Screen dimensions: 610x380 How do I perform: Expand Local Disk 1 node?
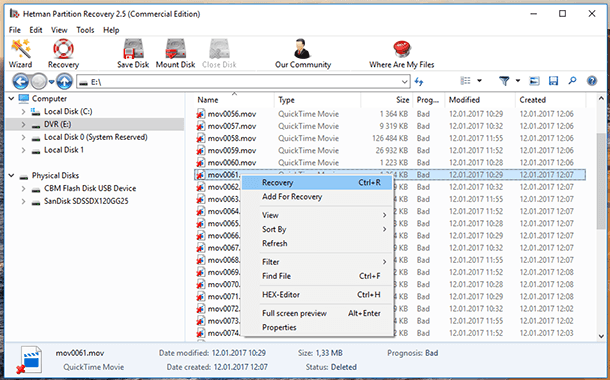pos(23,151)
